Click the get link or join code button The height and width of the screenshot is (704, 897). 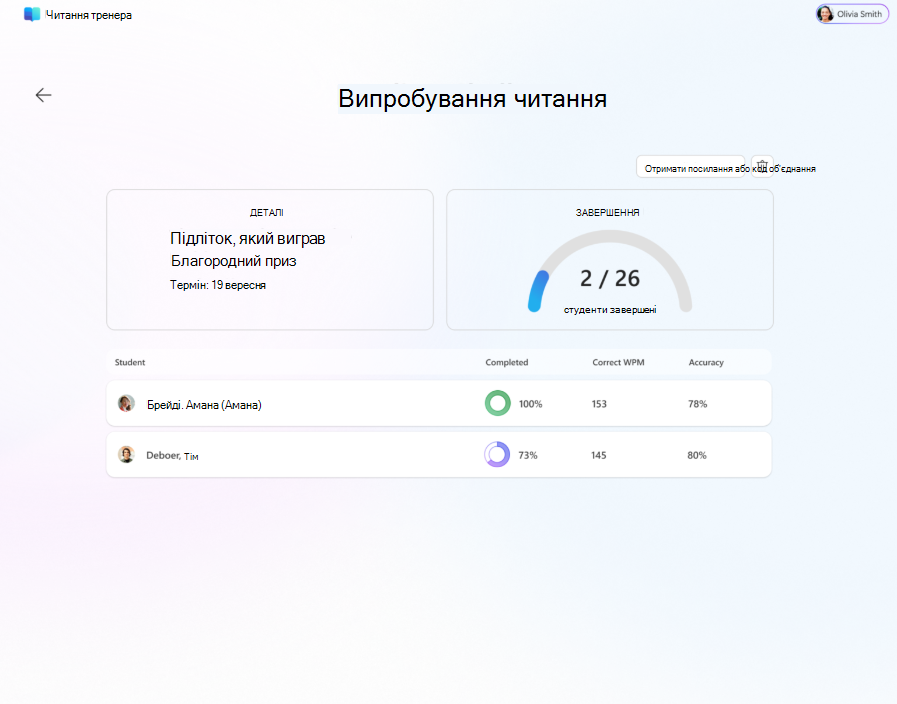[690, 167]
